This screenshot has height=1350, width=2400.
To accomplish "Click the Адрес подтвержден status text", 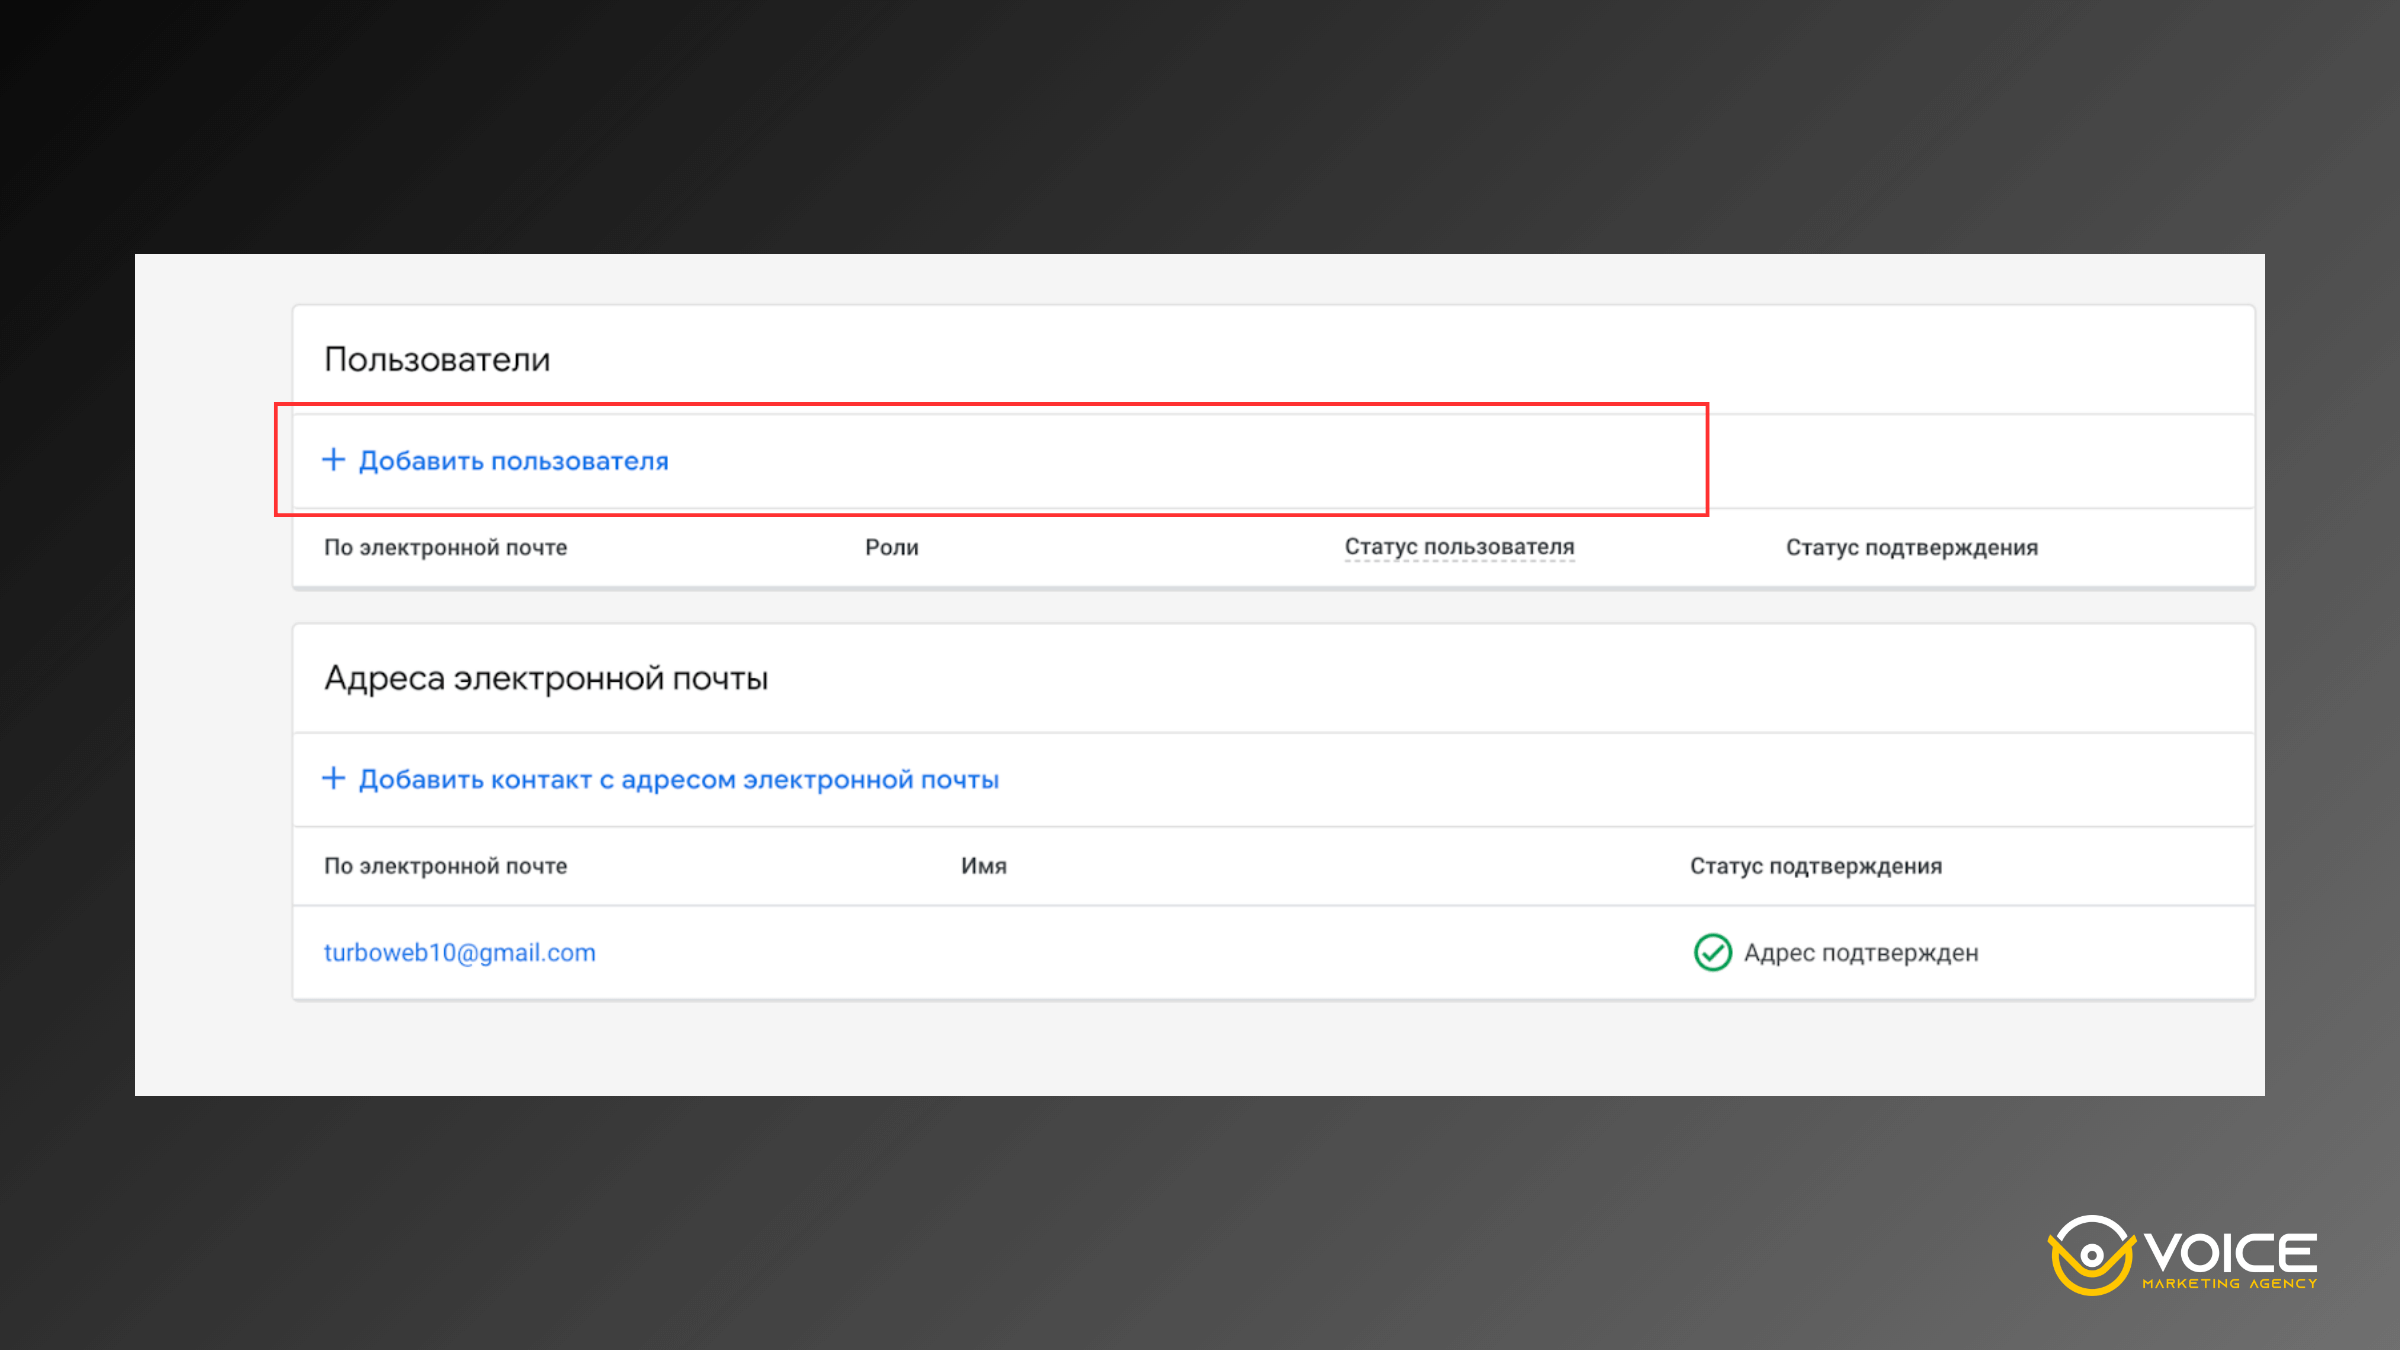I will (1860, 952).
